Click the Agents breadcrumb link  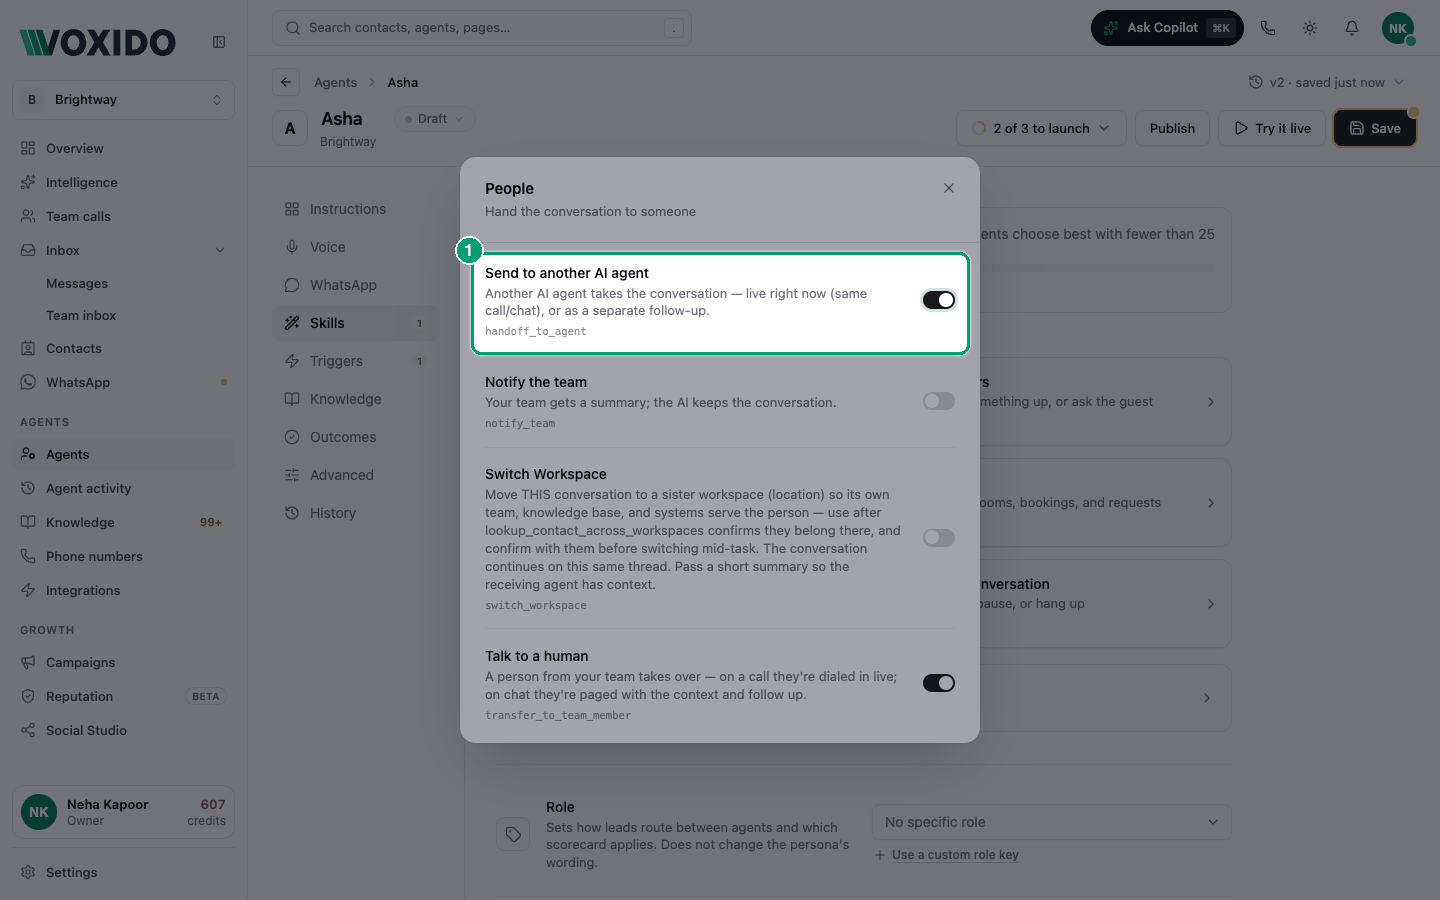[335, 82]
